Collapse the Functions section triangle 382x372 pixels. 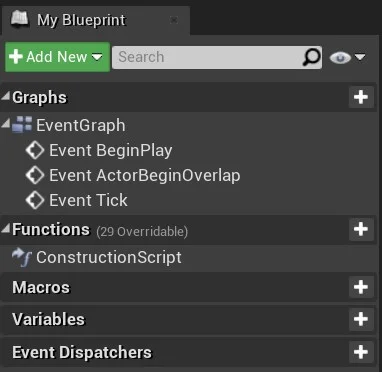pos(5,228)
